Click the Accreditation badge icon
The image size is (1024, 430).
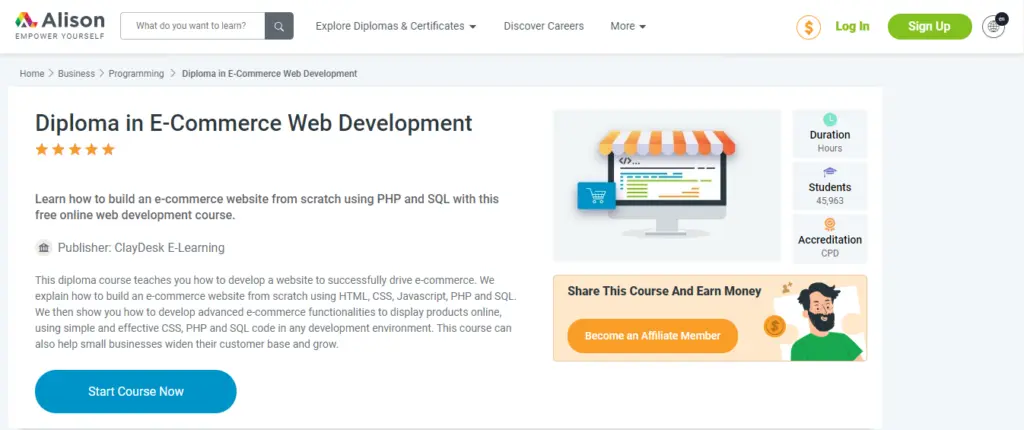[829, 224]
